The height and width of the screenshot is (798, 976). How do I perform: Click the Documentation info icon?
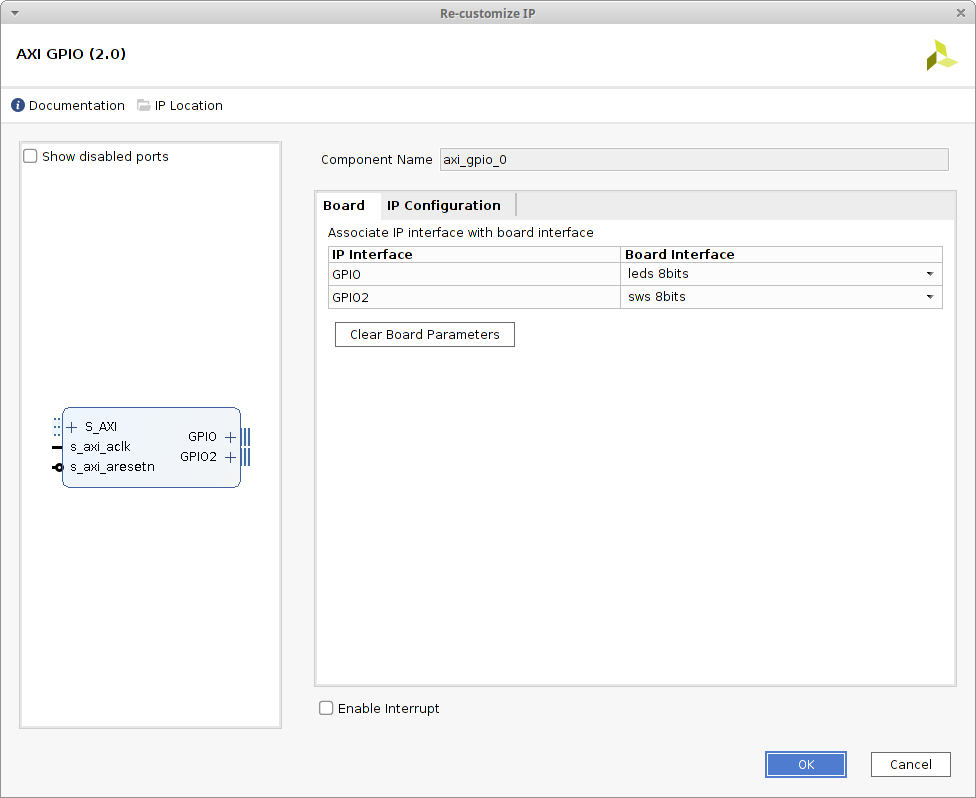(x=18, y=106)
